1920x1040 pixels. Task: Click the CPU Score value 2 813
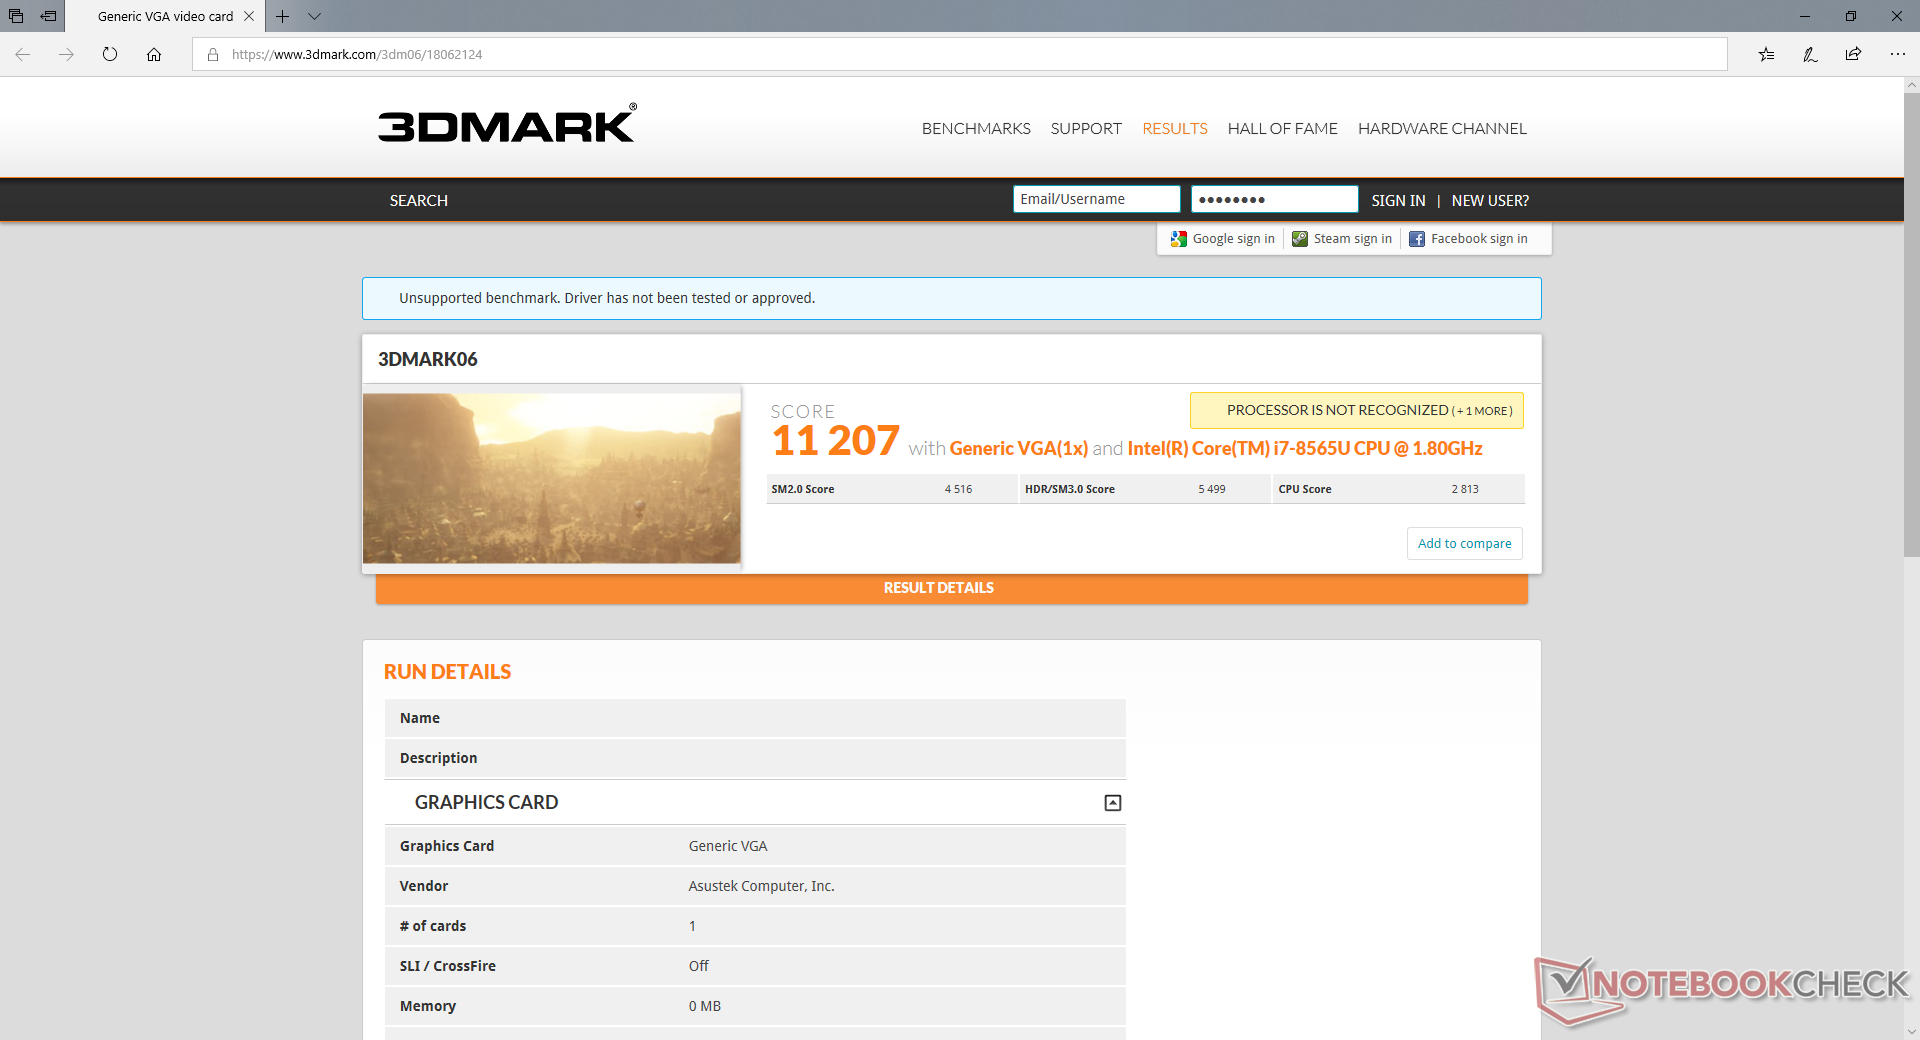[1465, 489]
